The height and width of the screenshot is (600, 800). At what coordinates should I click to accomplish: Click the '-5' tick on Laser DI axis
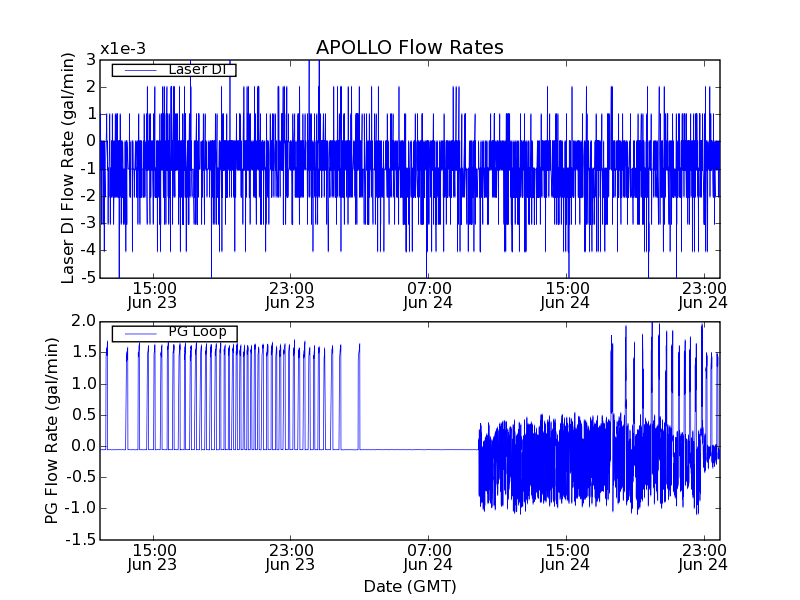pos(91,278)
